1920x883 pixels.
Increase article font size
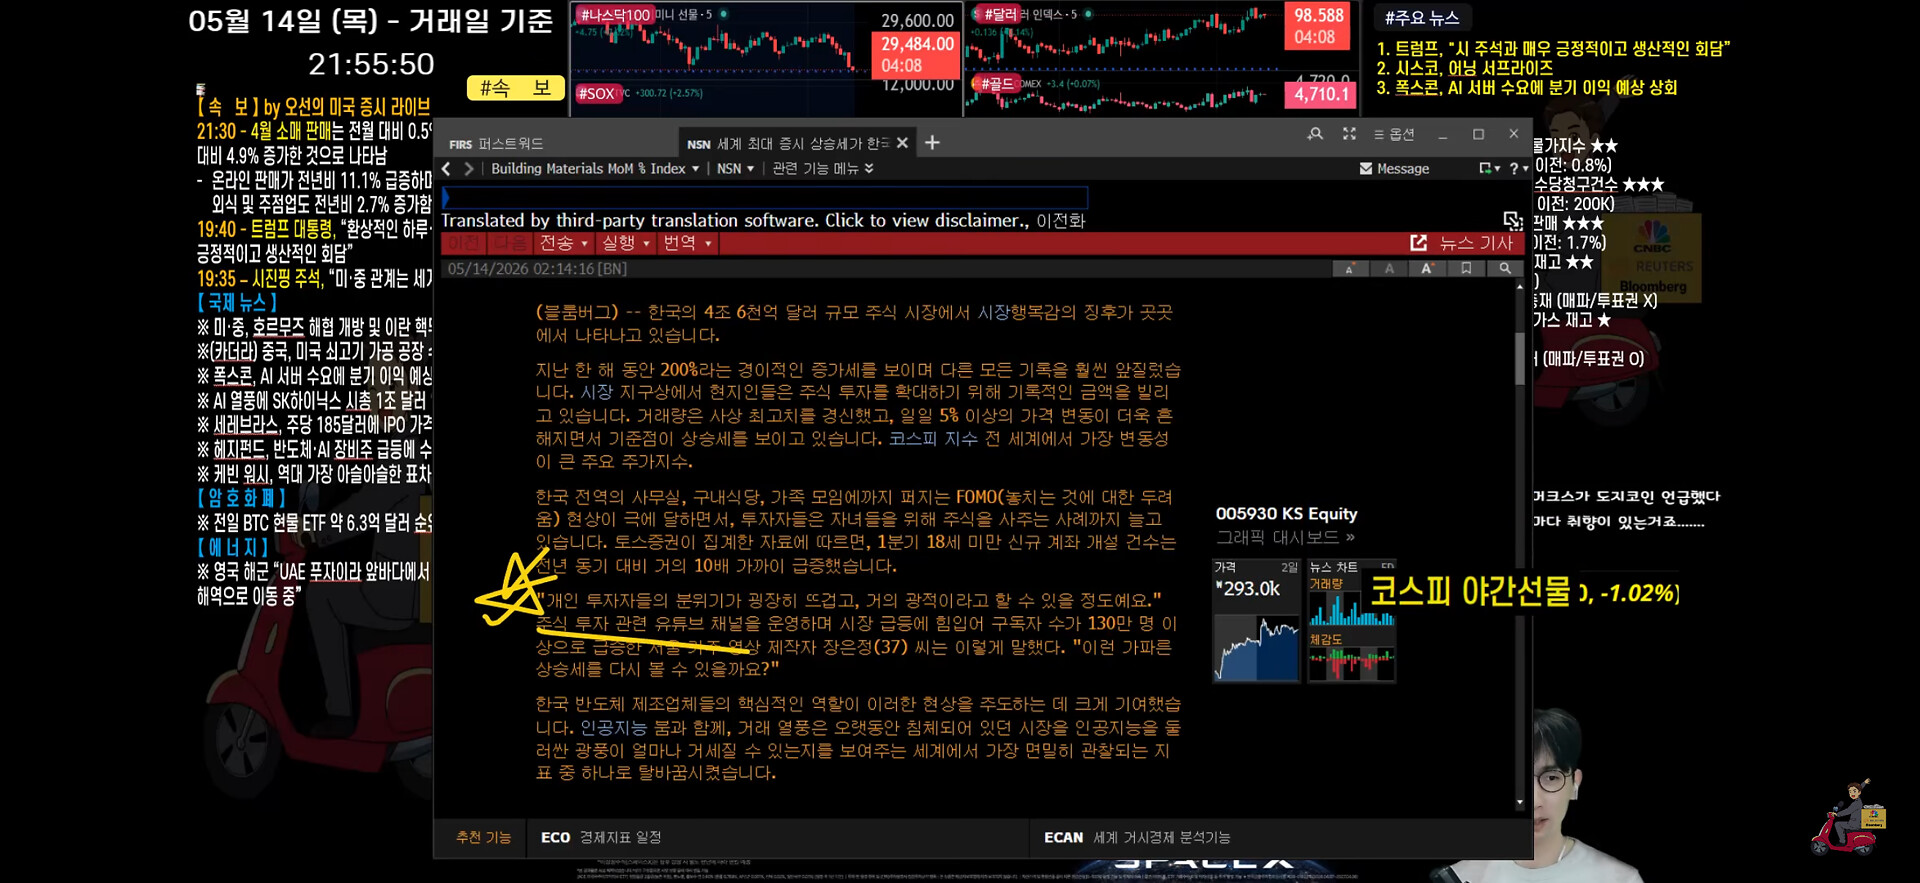[x=1427, y=269]
